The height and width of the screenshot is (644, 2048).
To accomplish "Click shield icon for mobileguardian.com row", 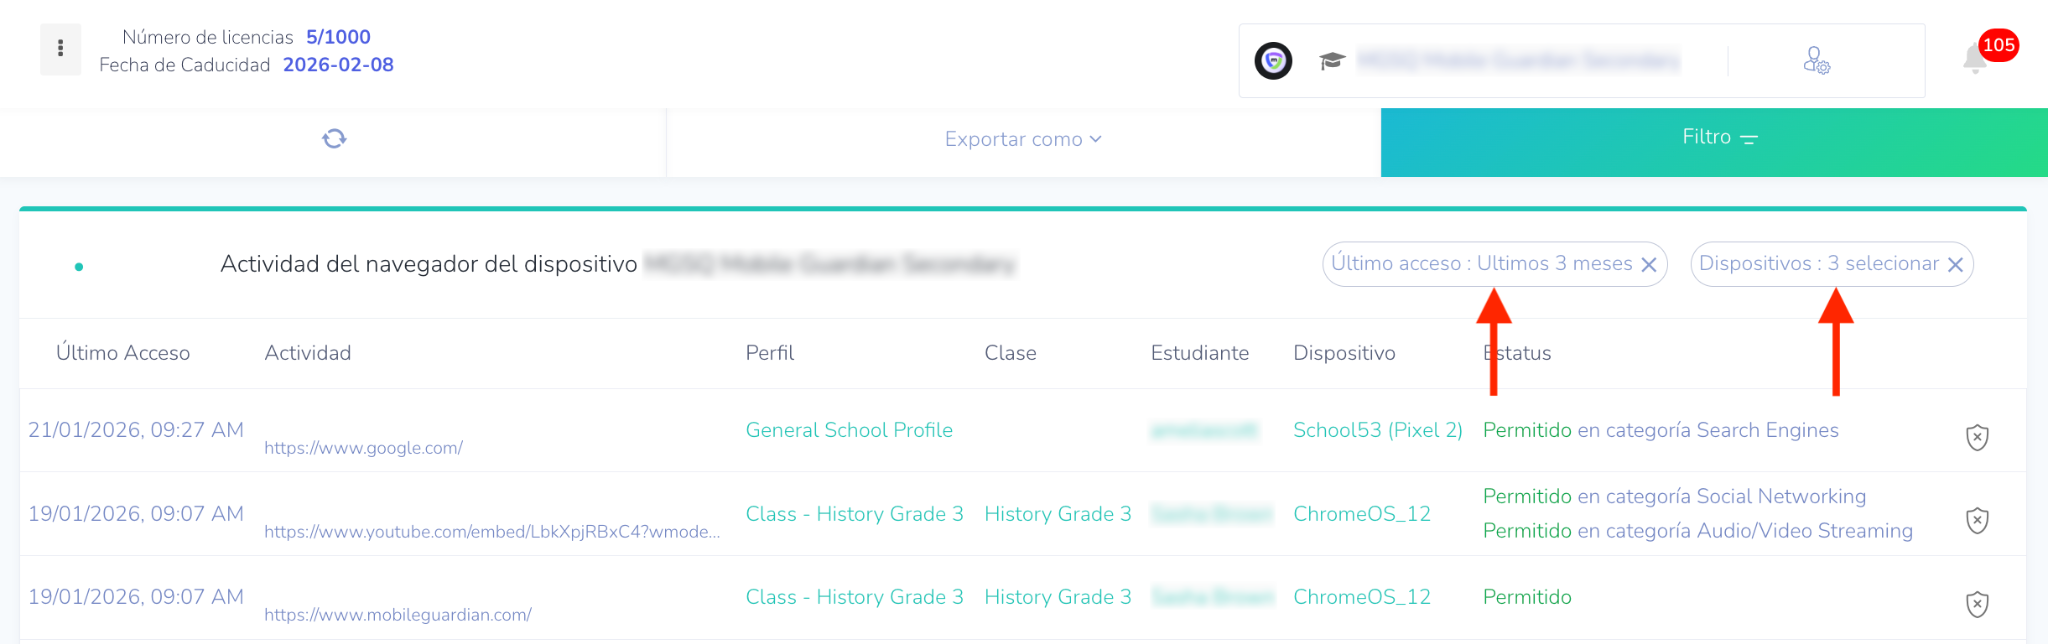I will (1977, 604).
